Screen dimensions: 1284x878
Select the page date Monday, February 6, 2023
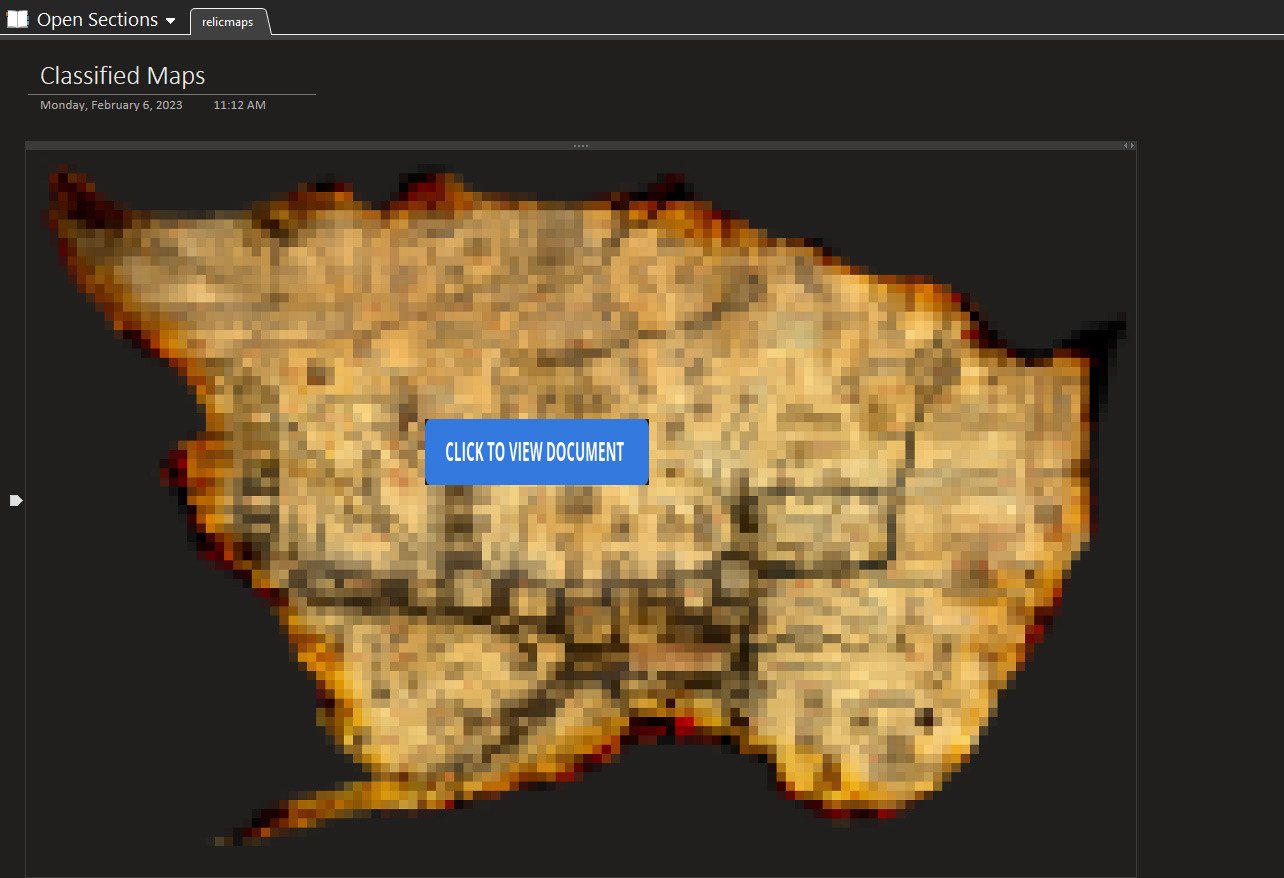click(111, 105)
